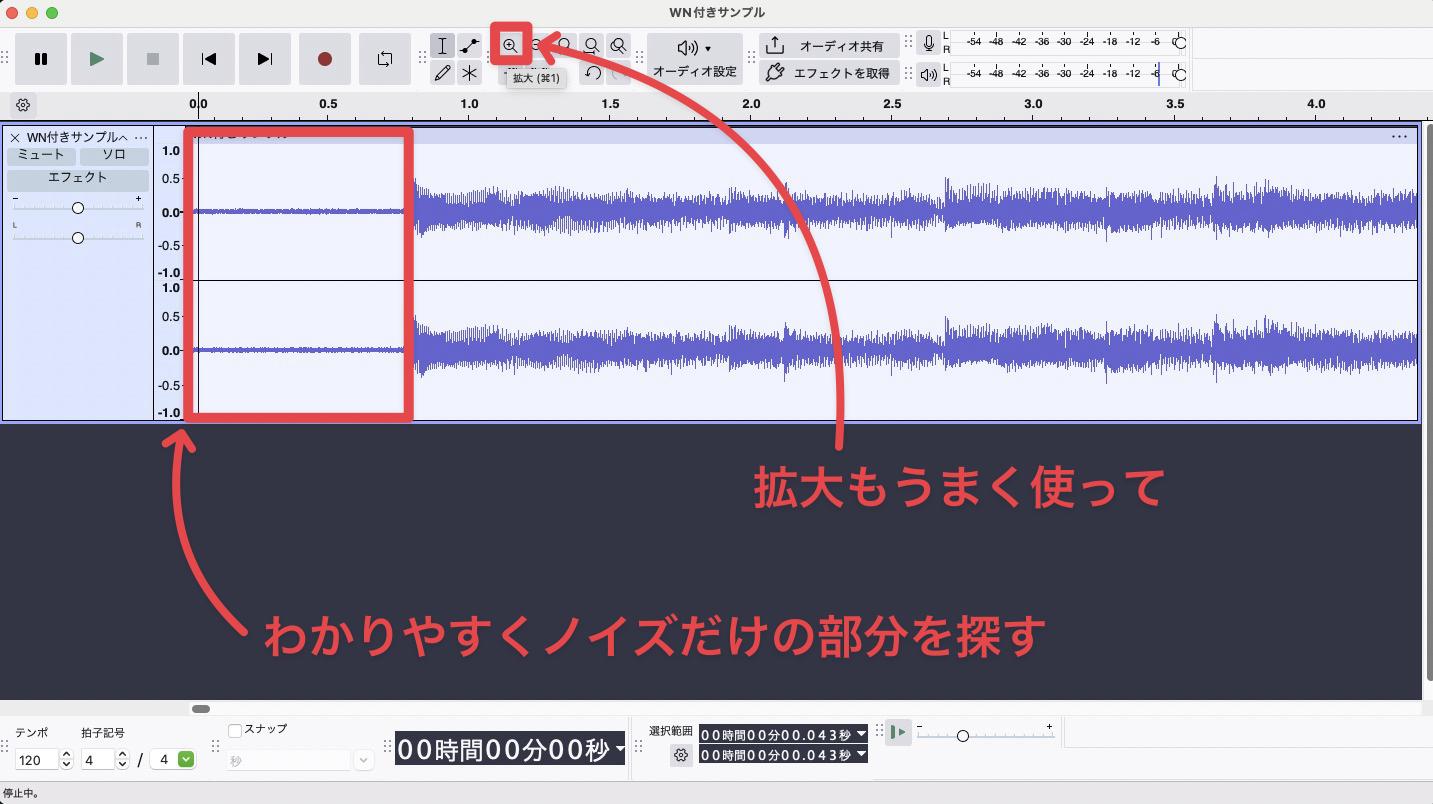Click the horizontal scrollbar below the waveform
The height and width of the screenshot is (804, 1433).
[x=201, y=708]
